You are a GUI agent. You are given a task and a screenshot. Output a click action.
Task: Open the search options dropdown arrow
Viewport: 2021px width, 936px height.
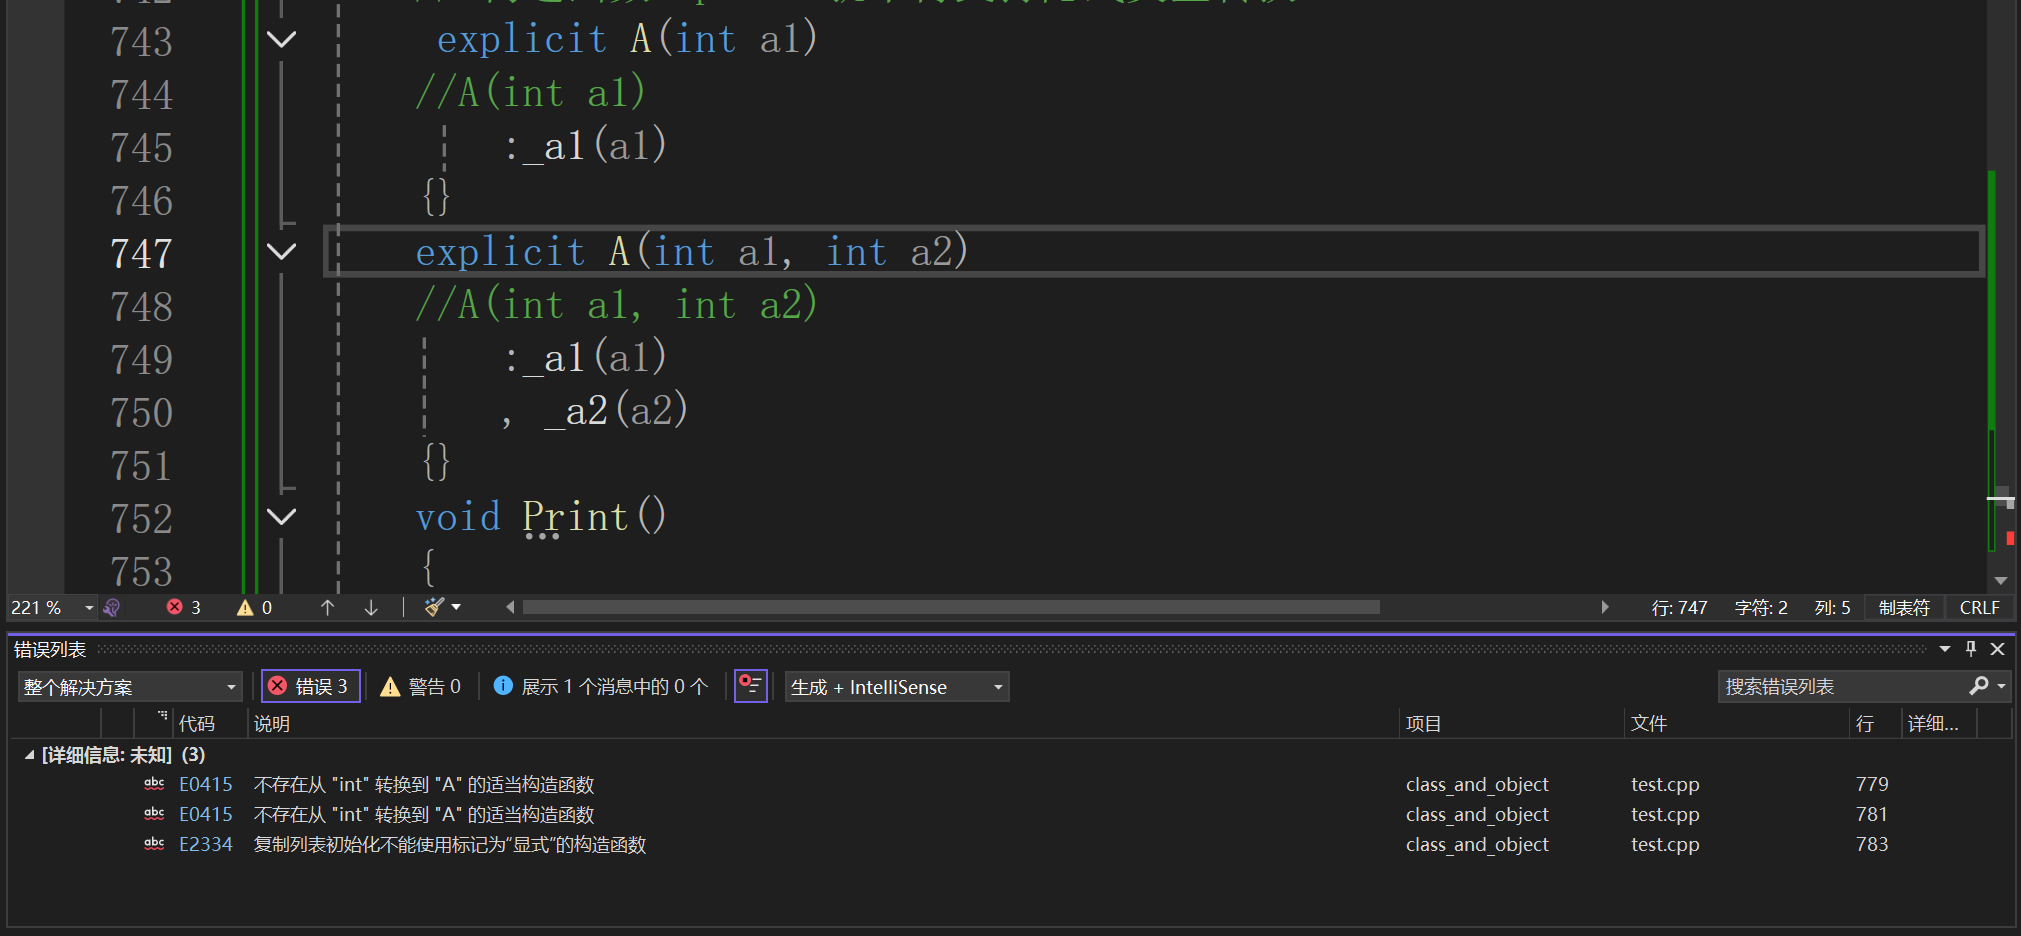pos(2001,686)
